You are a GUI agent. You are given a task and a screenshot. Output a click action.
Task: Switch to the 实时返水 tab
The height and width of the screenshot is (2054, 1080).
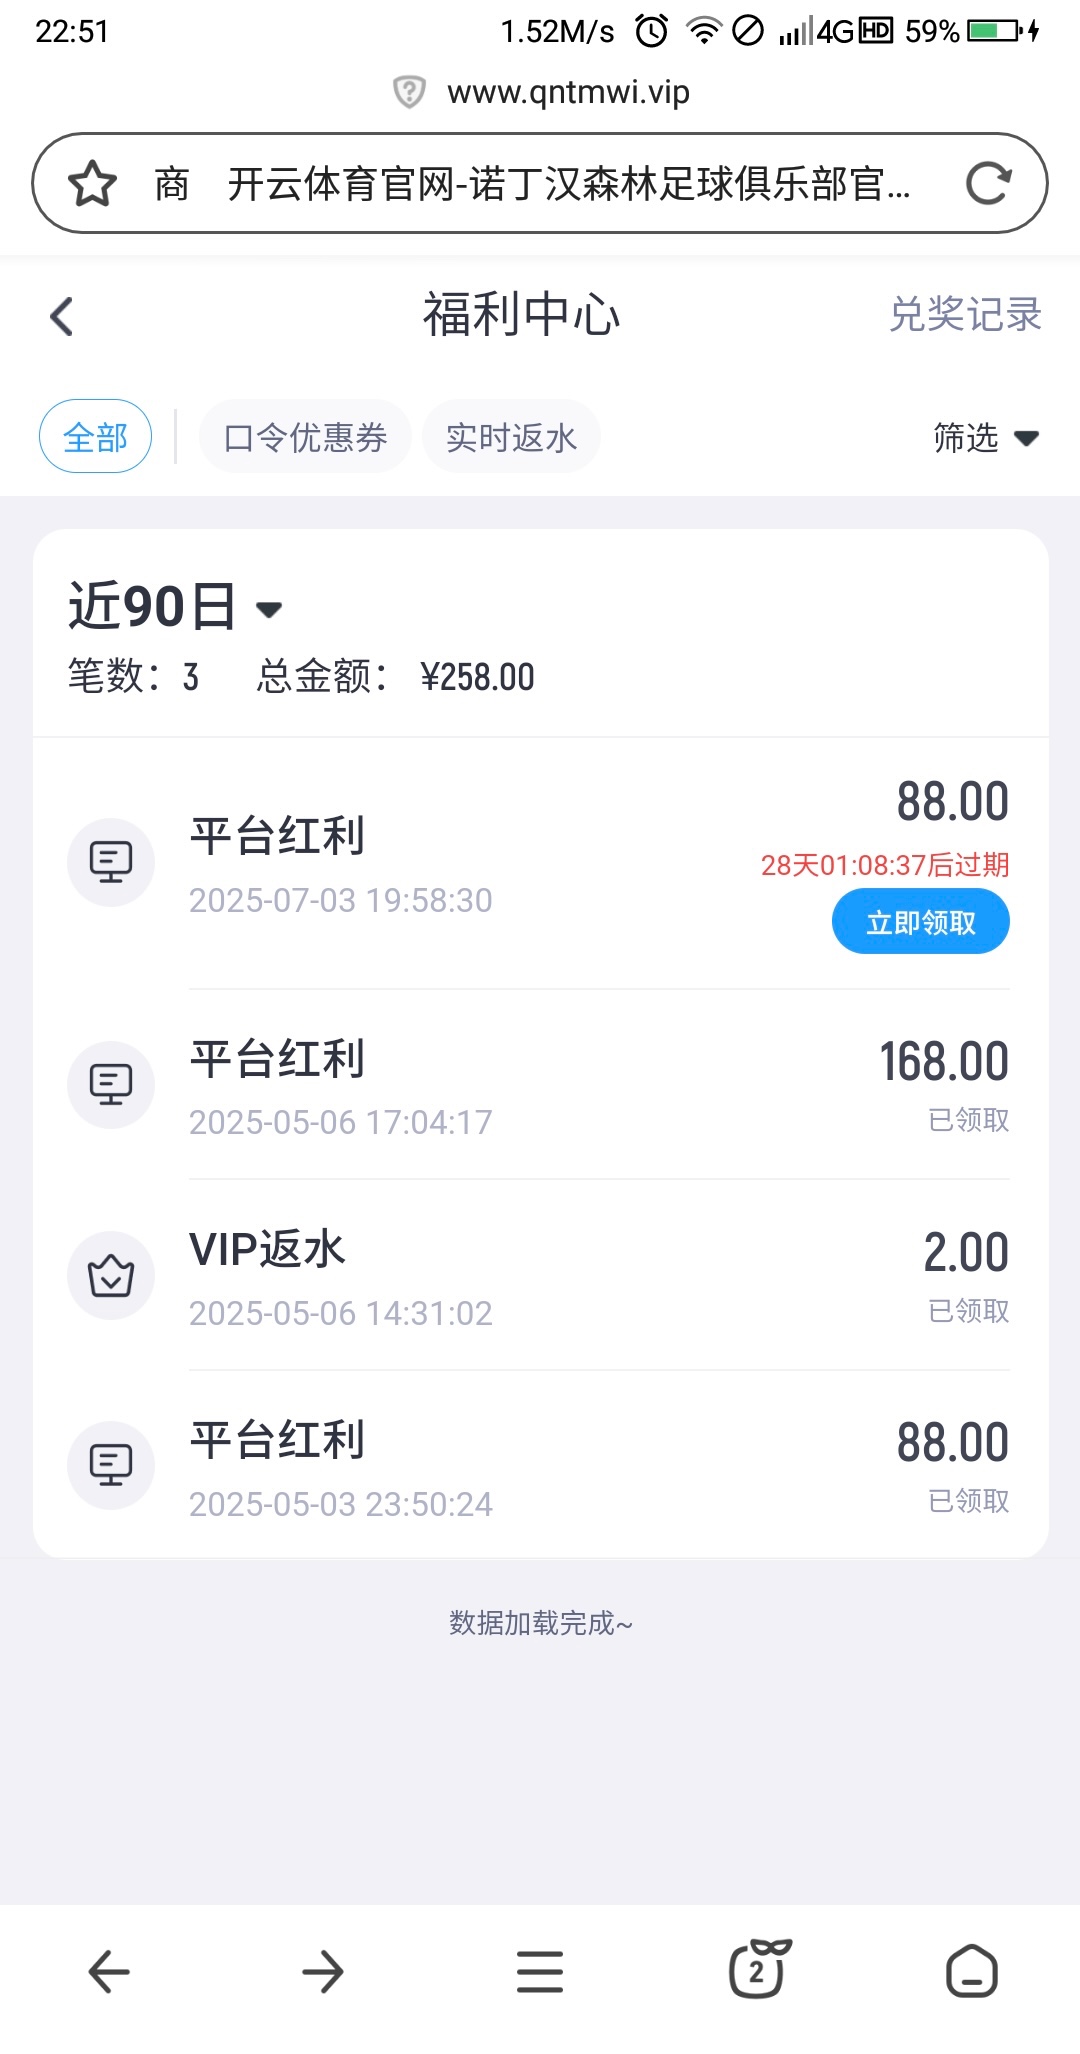[x=511, y=437]
